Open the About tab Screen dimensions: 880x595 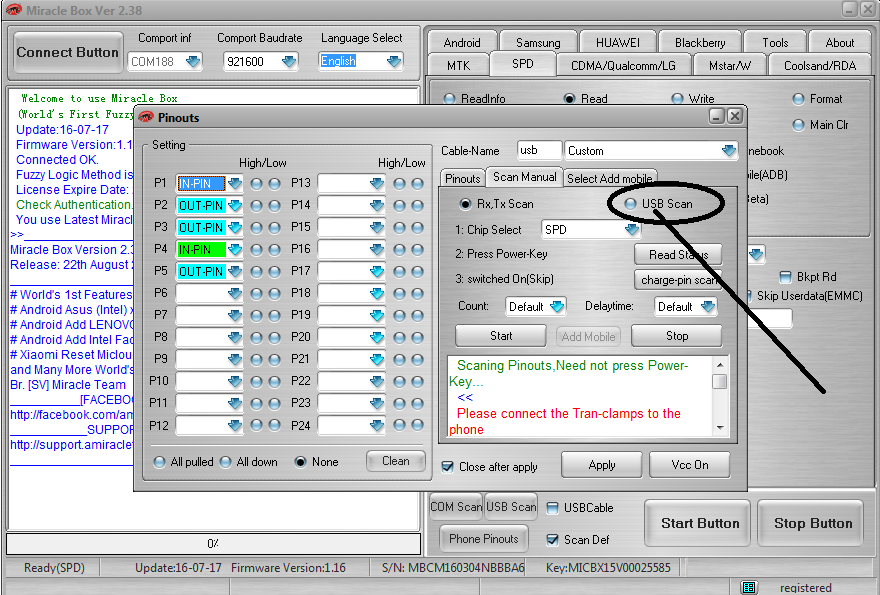[x=840, y=43]
